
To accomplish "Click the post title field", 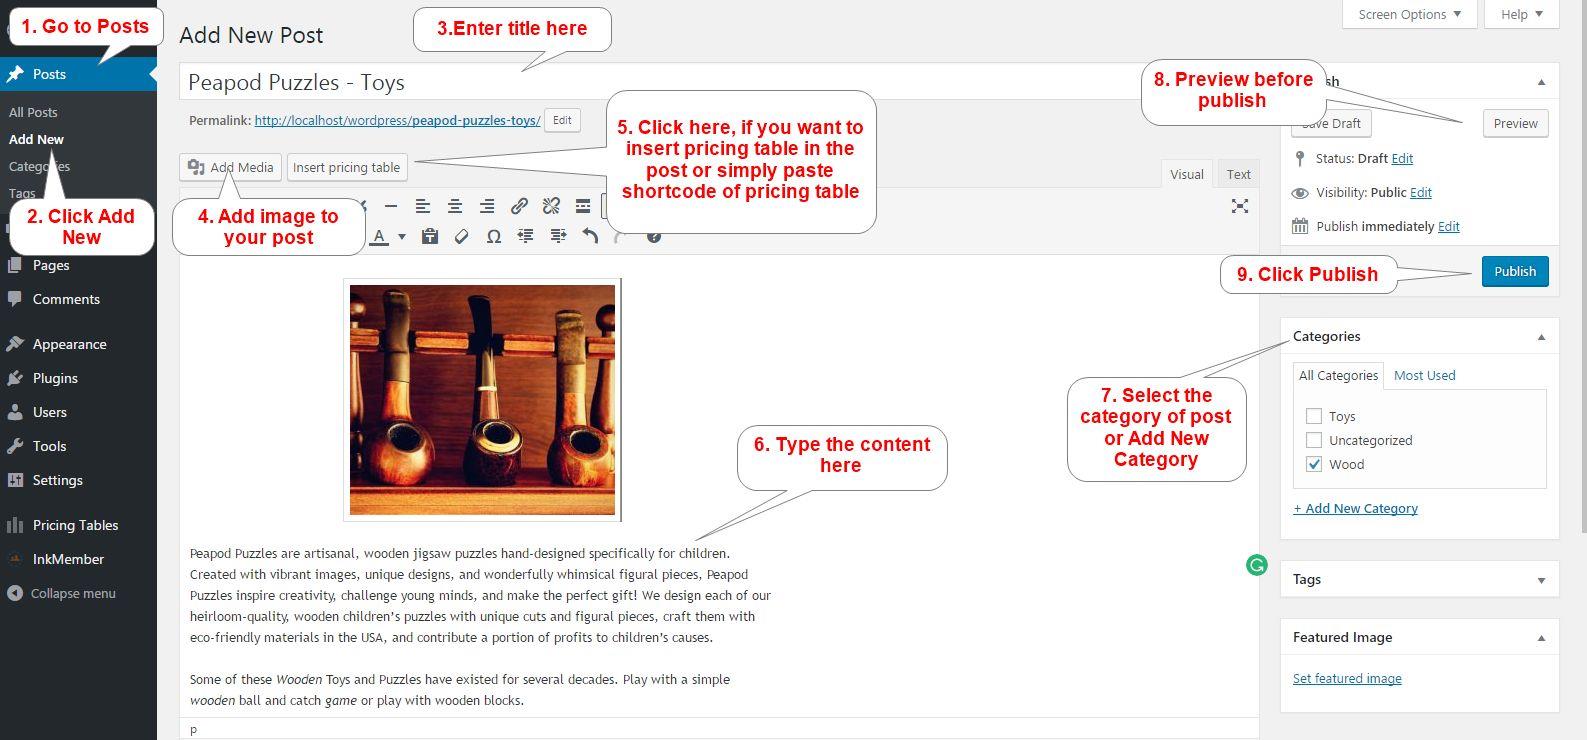I will coord(719,82).
